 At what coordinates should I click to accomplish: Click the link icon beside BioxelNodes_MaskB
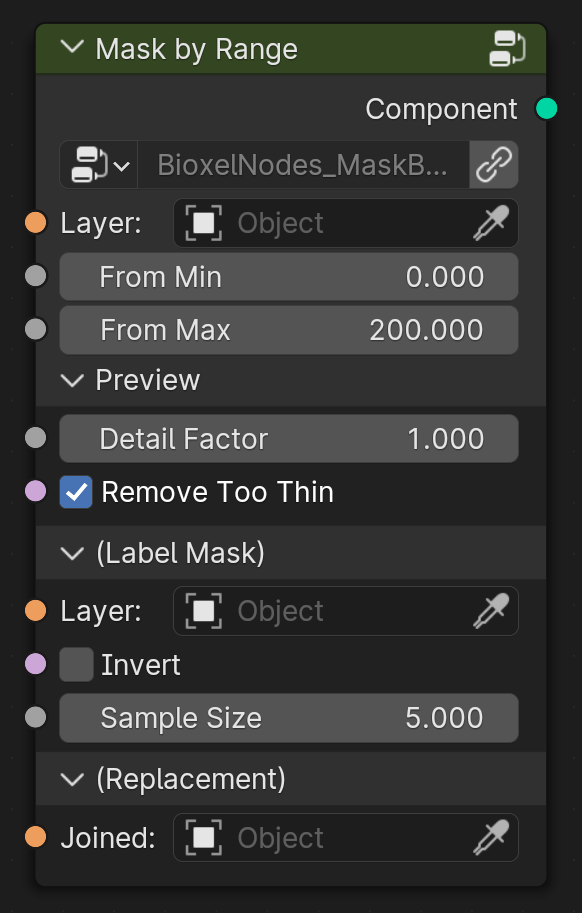(x=494, y=165)
